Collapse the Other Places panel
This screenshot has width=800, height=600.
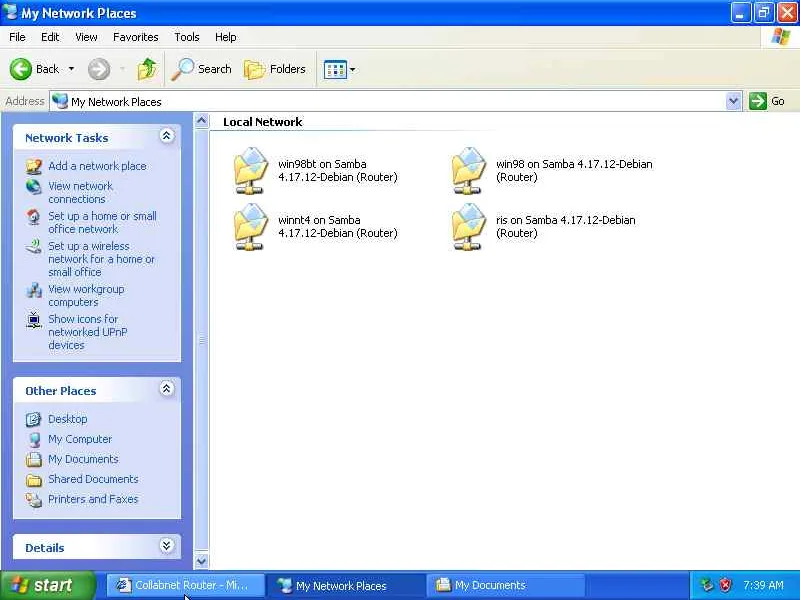(x=166, y=389)
